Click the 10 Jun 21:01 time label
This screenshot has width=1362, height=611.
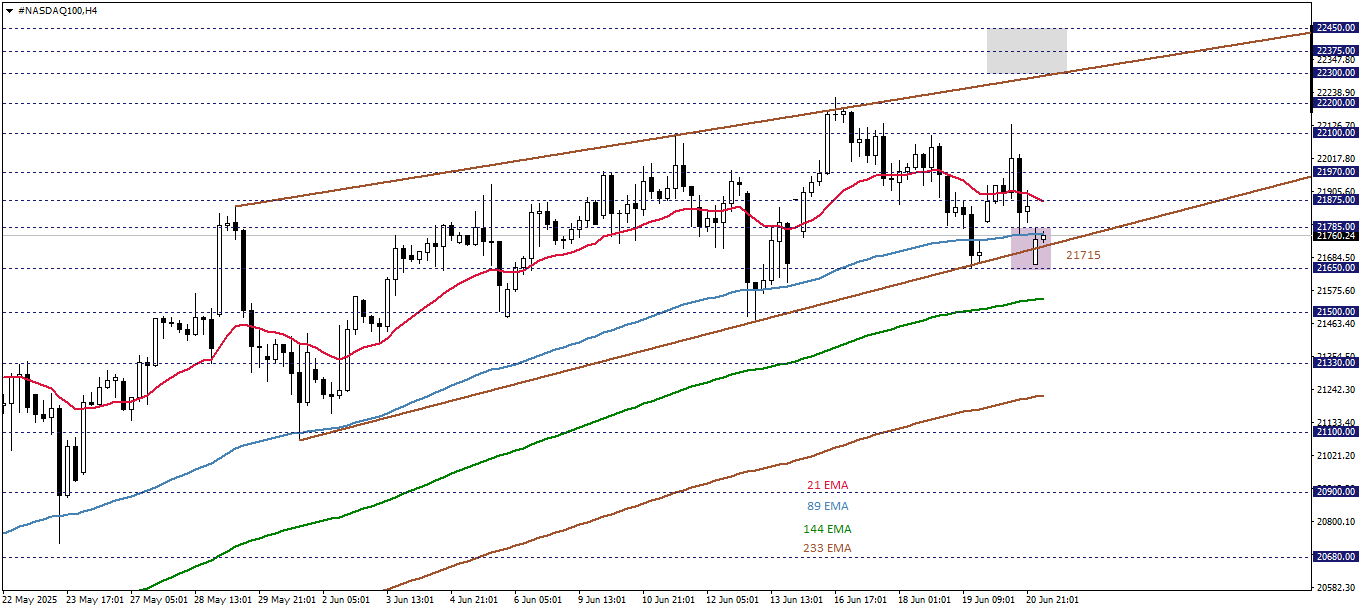point(669,600)
